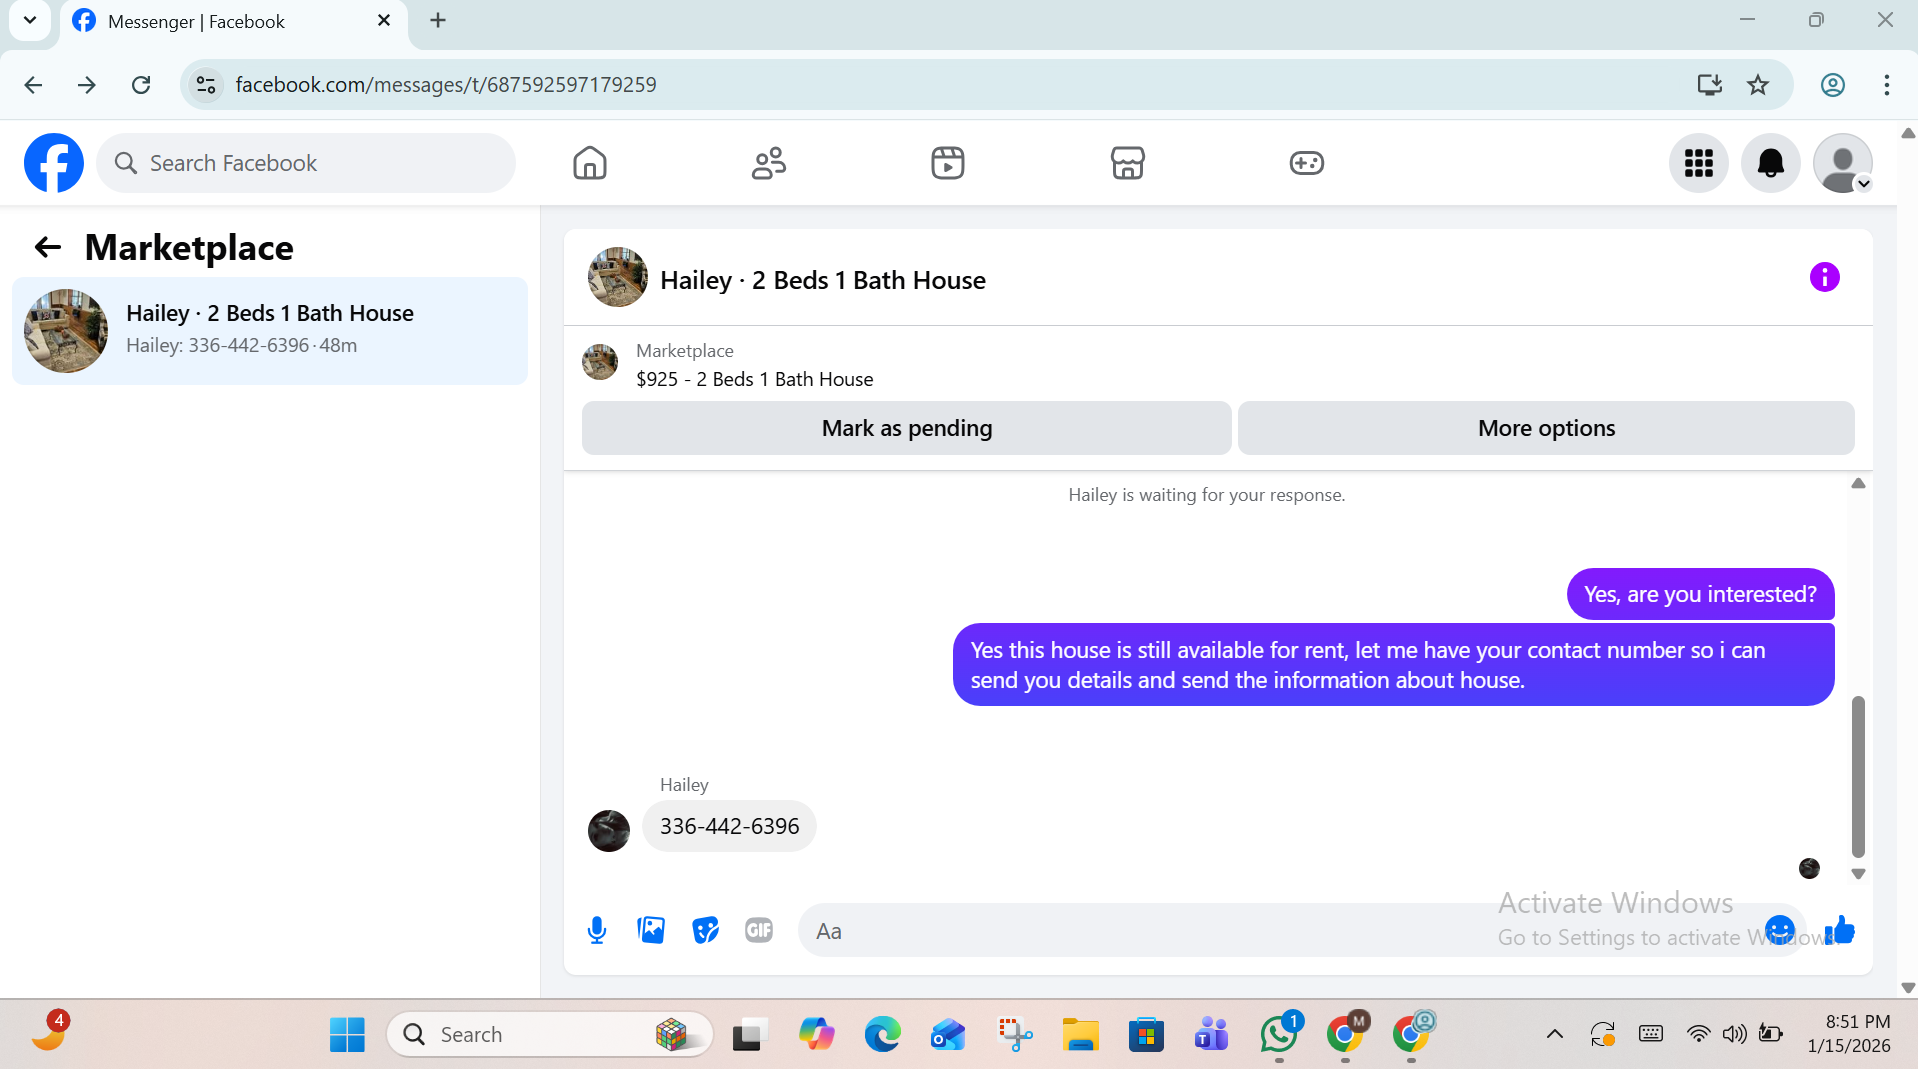This screenshot has width=1918, height=1069.
Task: Show hidden system tray icons
Action: 1554,1035
